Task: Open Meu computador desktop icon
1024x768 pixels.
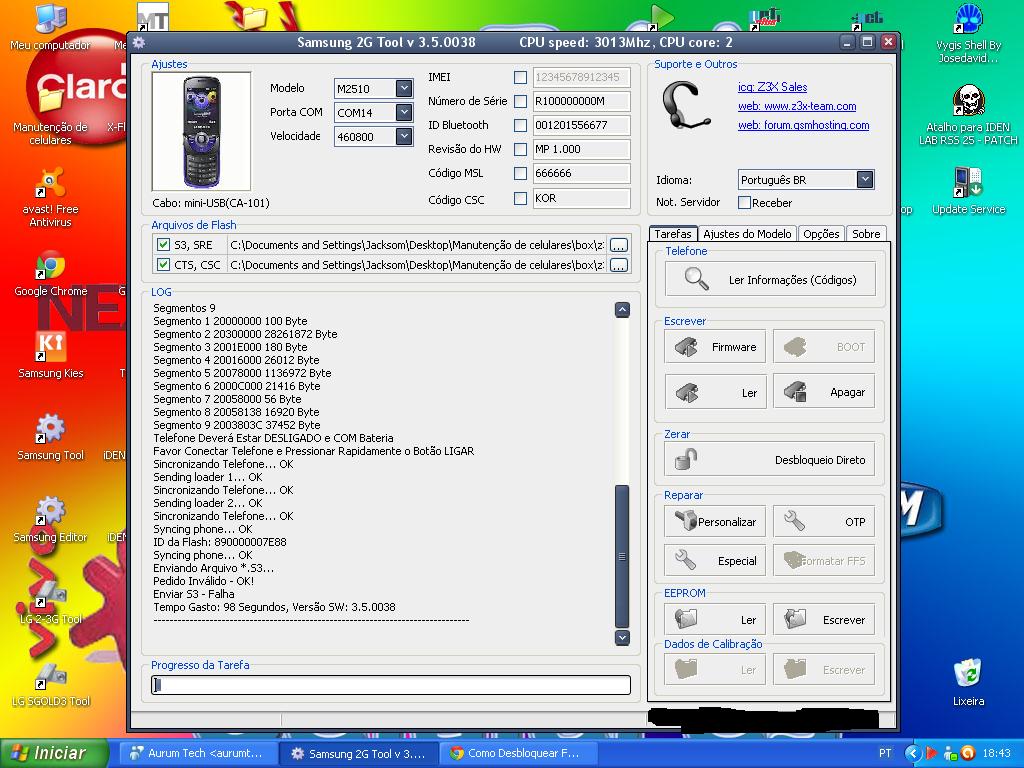Action: [50, 27]
